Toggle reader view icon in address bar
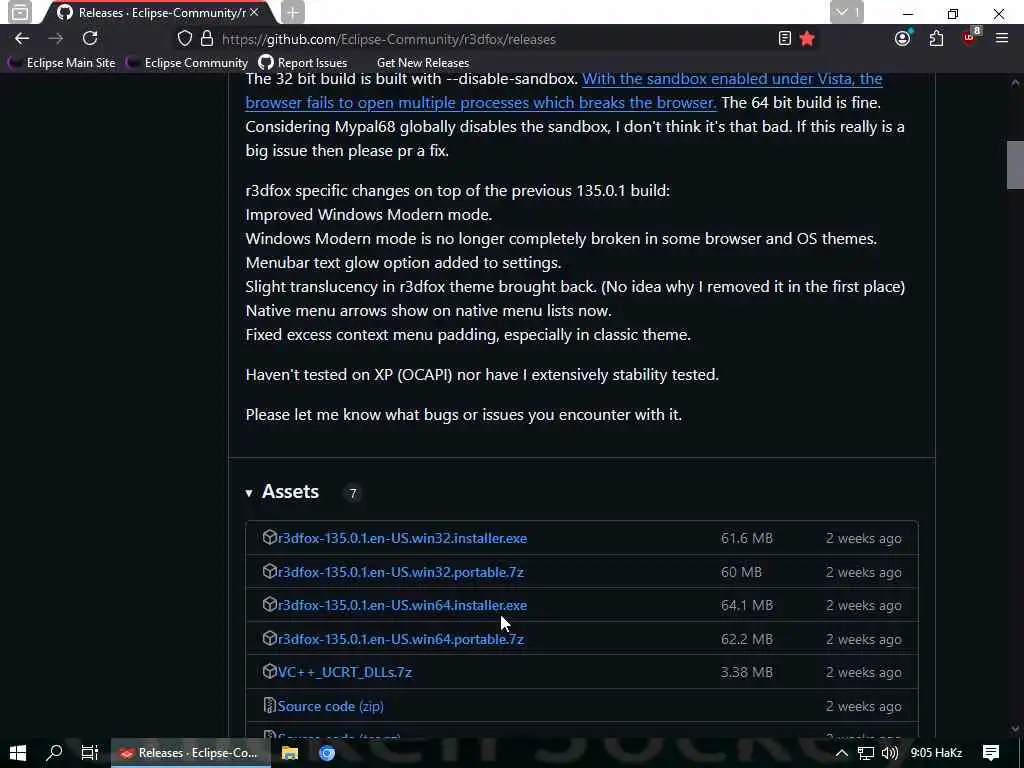Viewport: 1024px width, 768px height. (785, 39)
